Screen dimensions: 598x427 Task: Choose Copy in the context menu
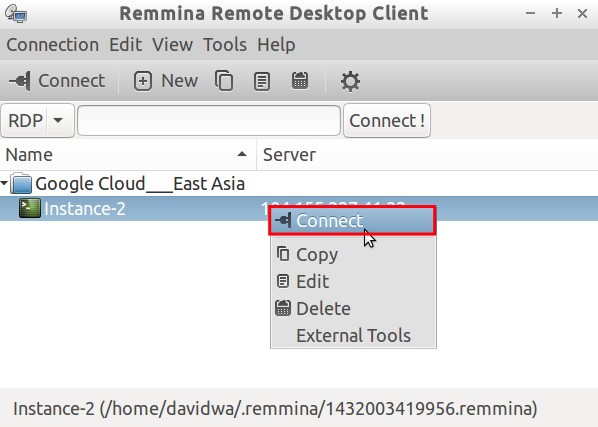tap(353, 254)
